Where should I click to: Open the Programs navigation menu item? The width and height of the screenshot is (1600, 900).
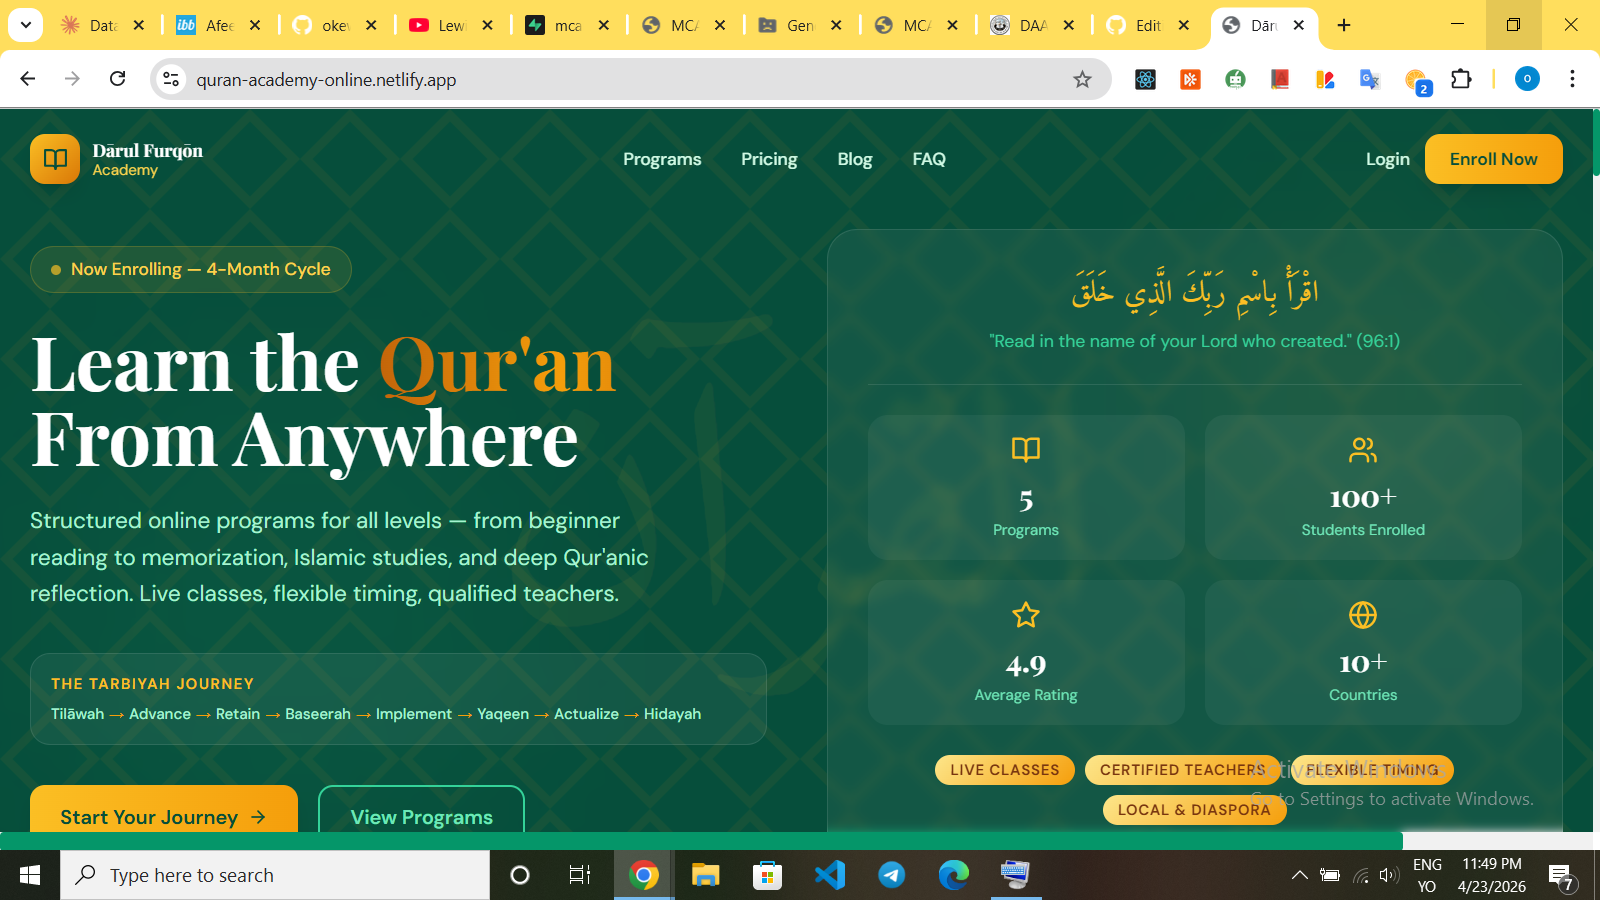pos(662,159)
